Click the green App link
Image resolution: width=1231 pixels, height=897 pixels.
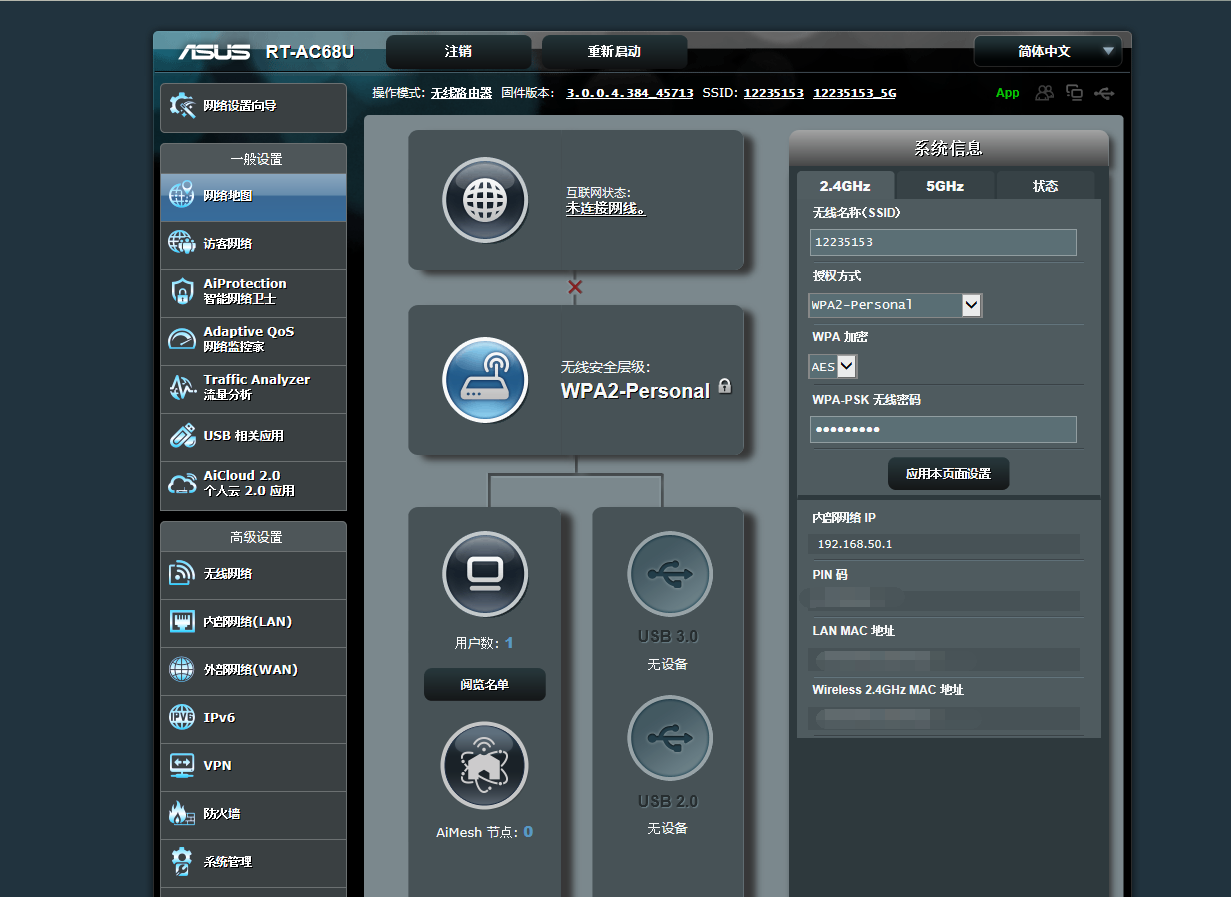pyautogui.click(x=1008, y=93)
